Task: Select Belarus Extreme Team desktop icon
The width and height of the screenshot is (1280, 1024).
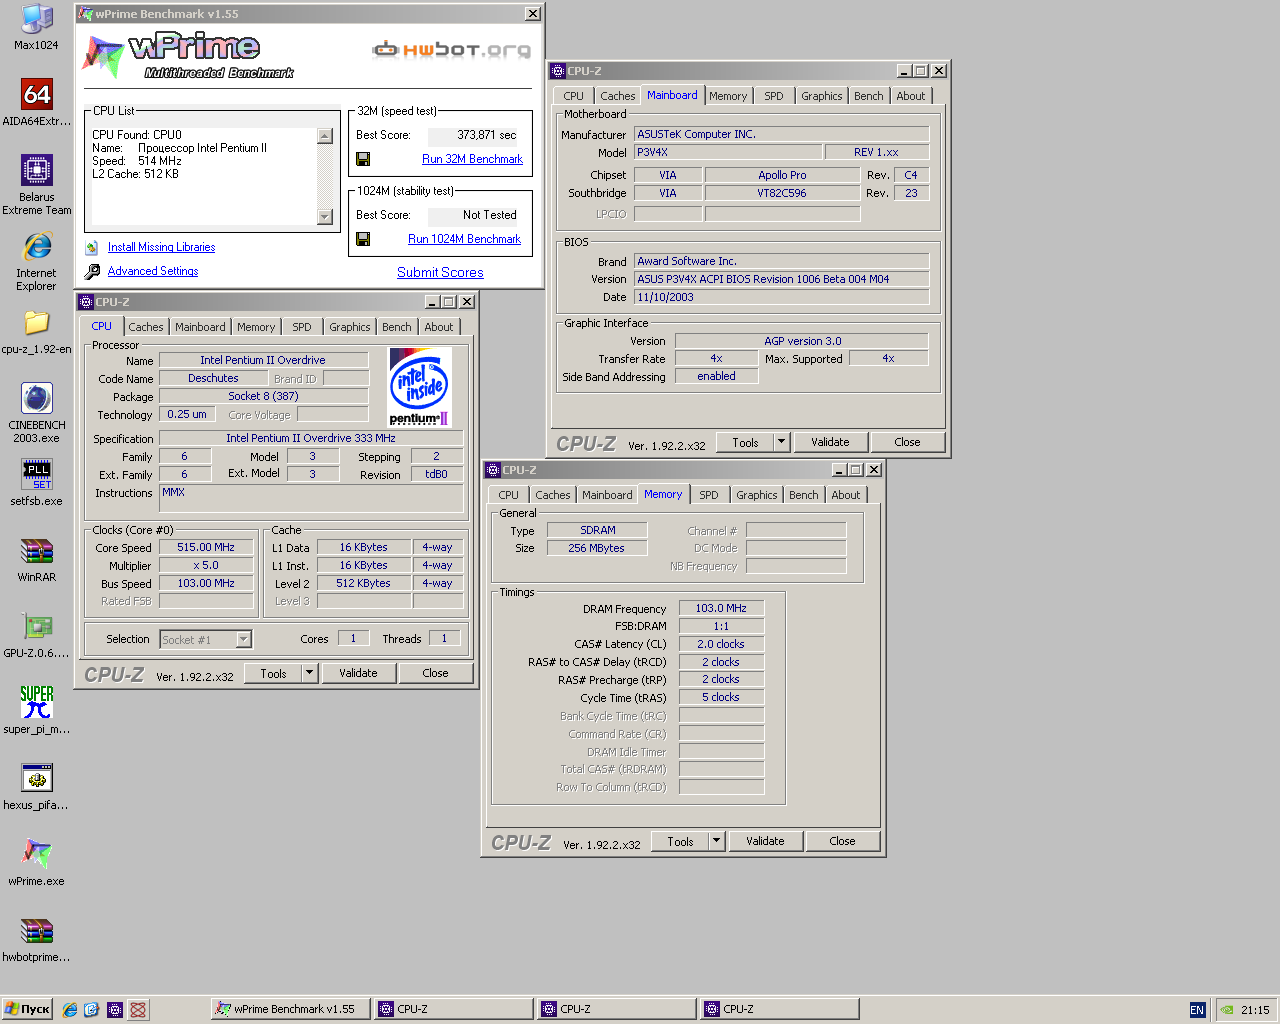Action: 36,185
